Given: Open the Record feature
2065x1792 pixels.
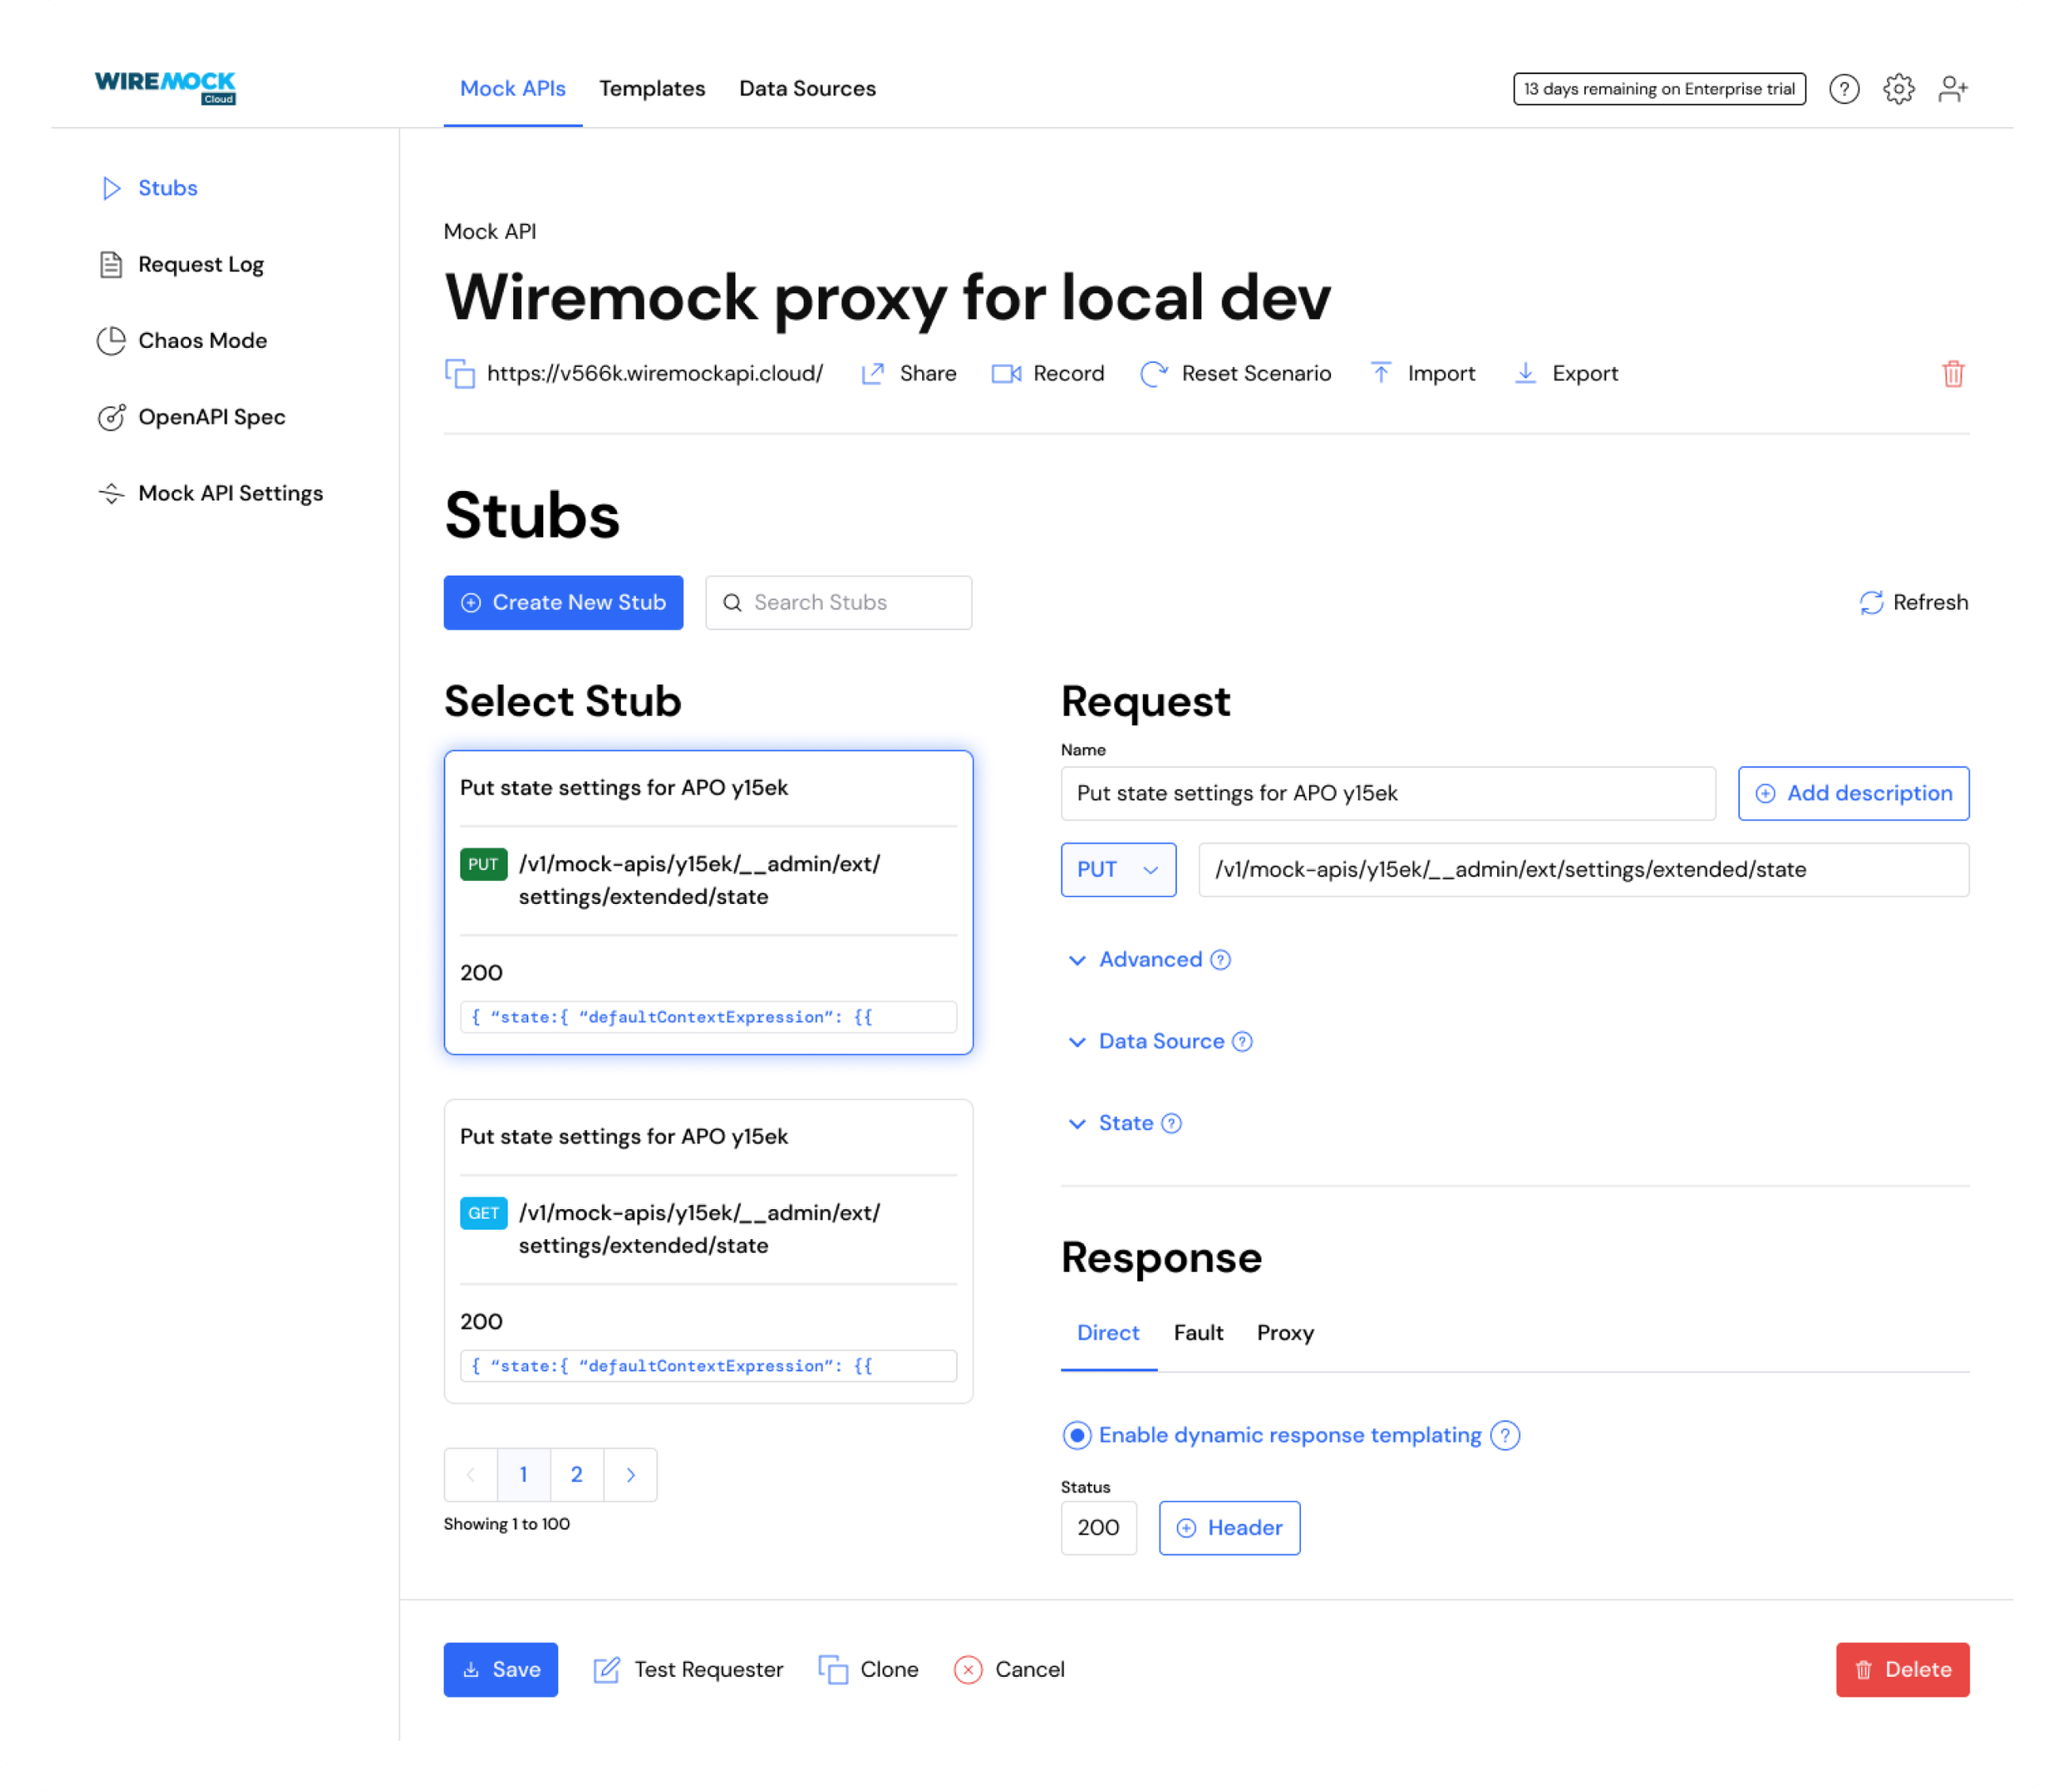Looking at the screenshot, I should pyautogui.click(x=1047, y=373).
